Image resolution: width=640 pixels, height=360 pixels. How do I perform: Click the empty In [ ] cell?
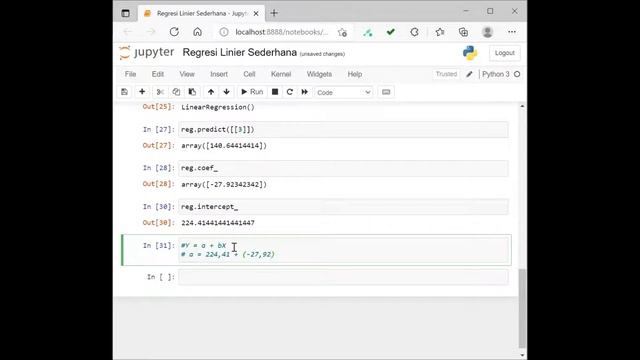coord(343,277)
